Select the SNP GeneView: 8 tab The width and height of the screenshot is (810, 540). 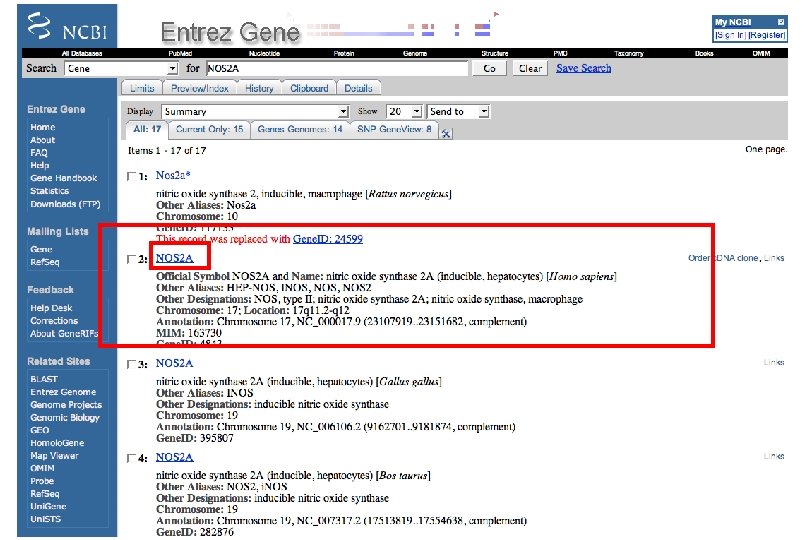(394, 129)
